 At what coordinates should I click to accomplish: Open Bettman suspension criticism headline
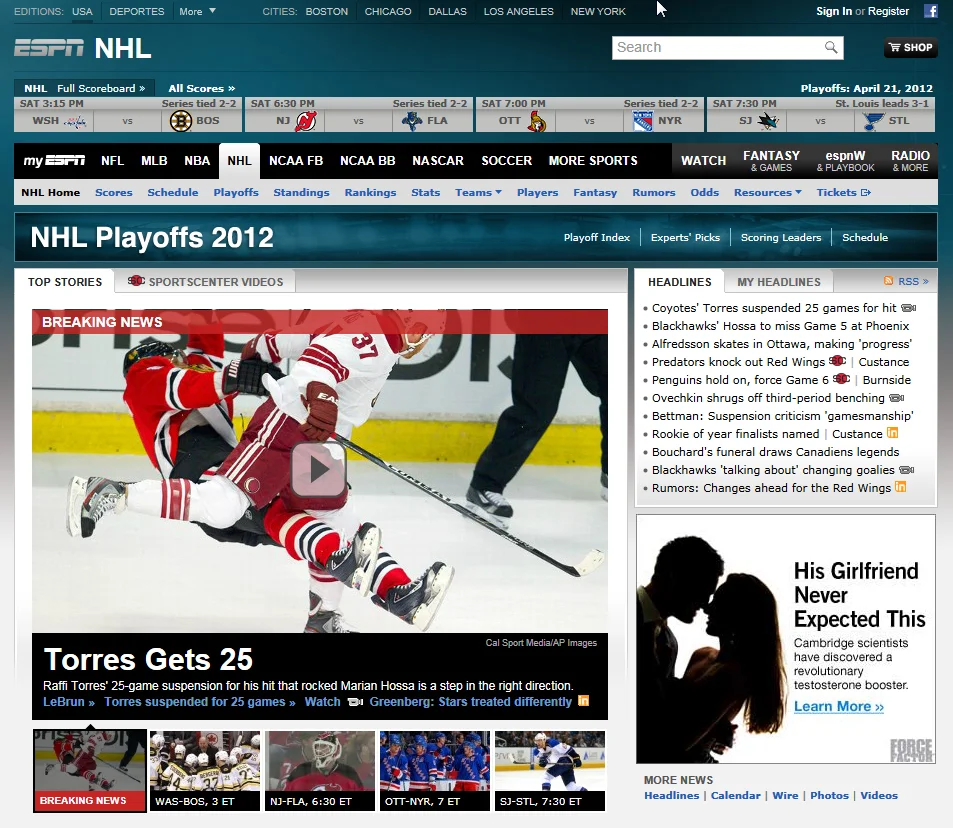pyautogui.click(x=782, y=415)
